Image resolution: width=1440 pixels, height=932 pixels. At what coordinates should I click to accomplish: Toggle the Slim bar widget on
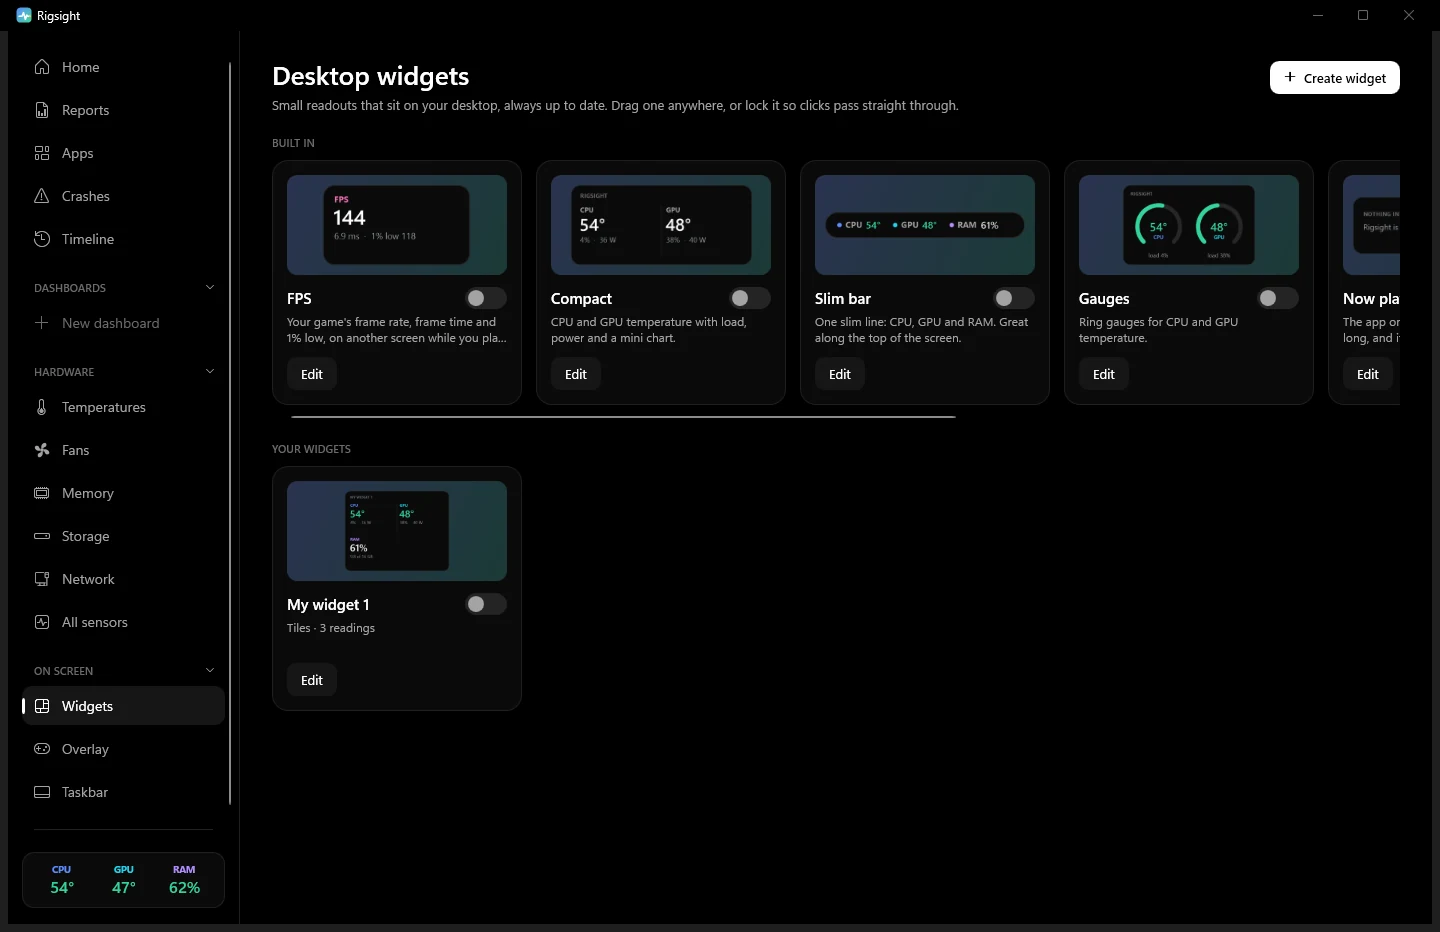click(1014, 298)
